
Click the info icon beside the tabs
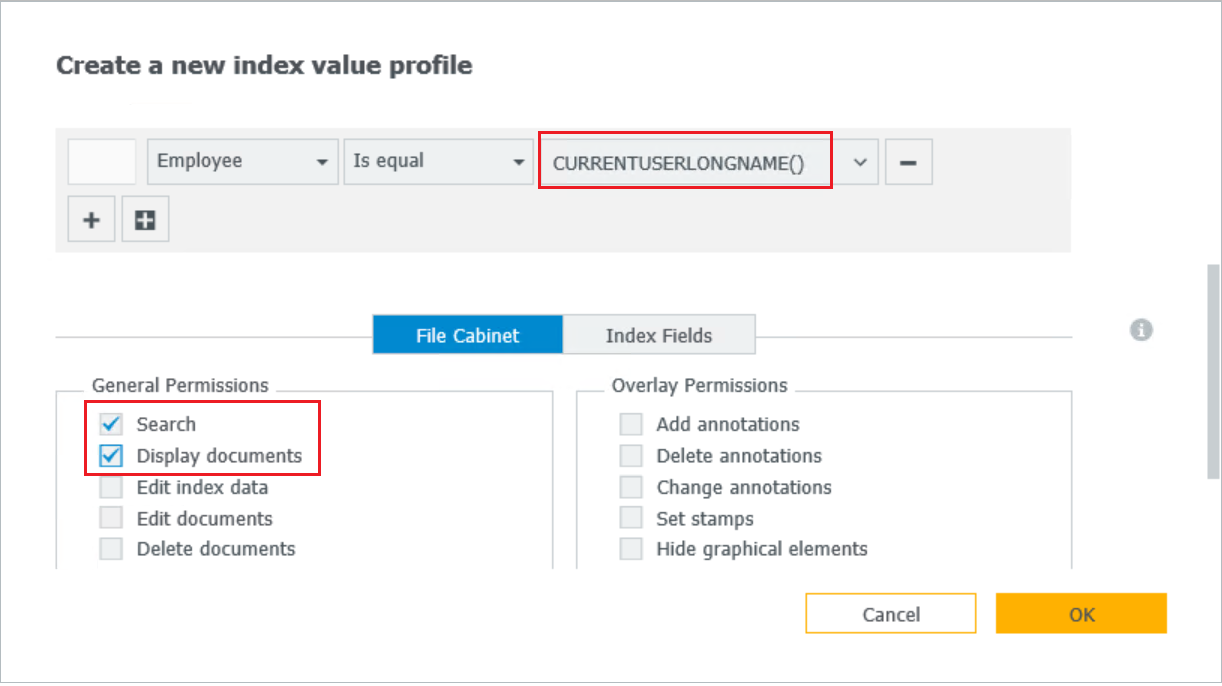click(x=1141, y=330)
